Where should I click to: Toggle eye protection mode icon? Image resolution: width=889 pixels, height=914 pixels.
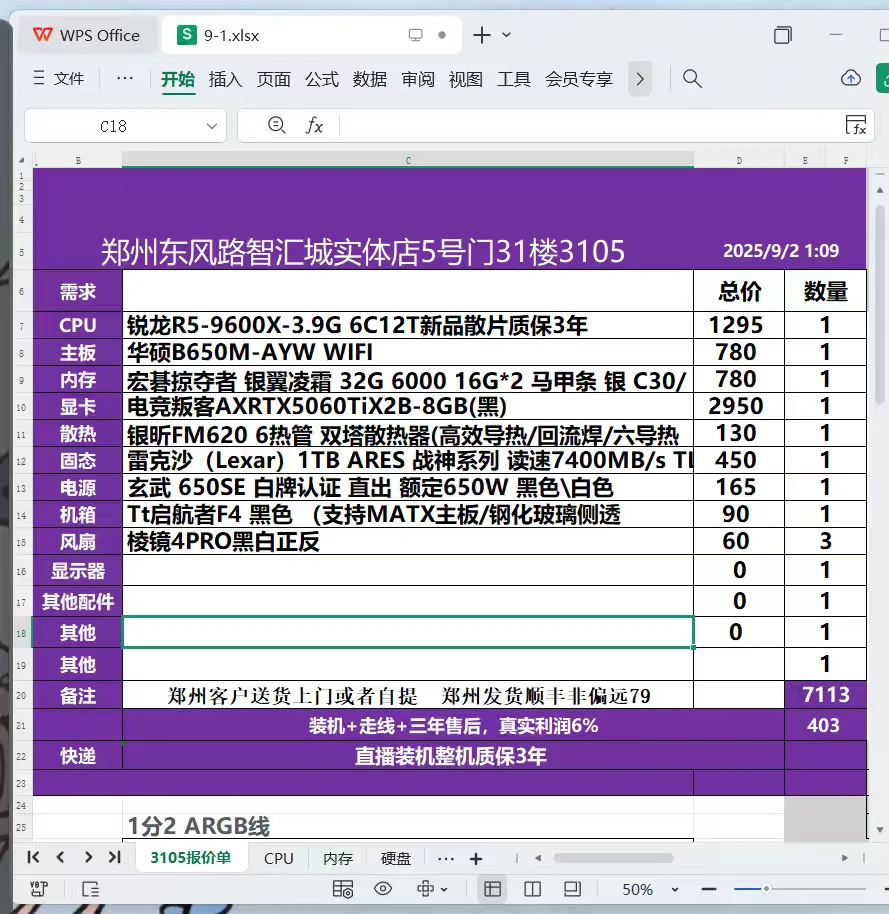point(382,889)
